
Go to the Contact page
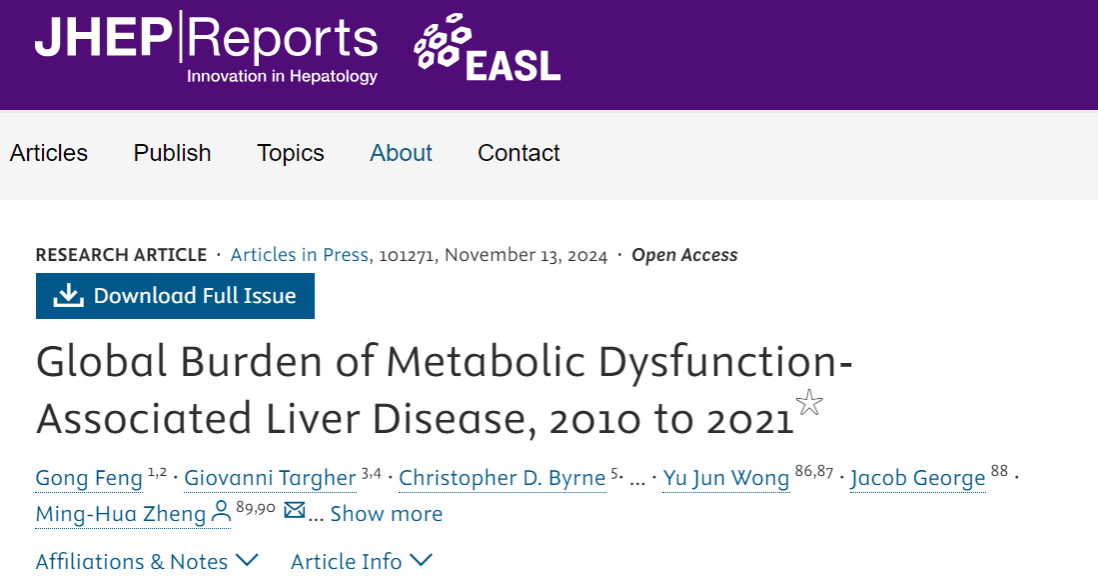coord(519,153)
